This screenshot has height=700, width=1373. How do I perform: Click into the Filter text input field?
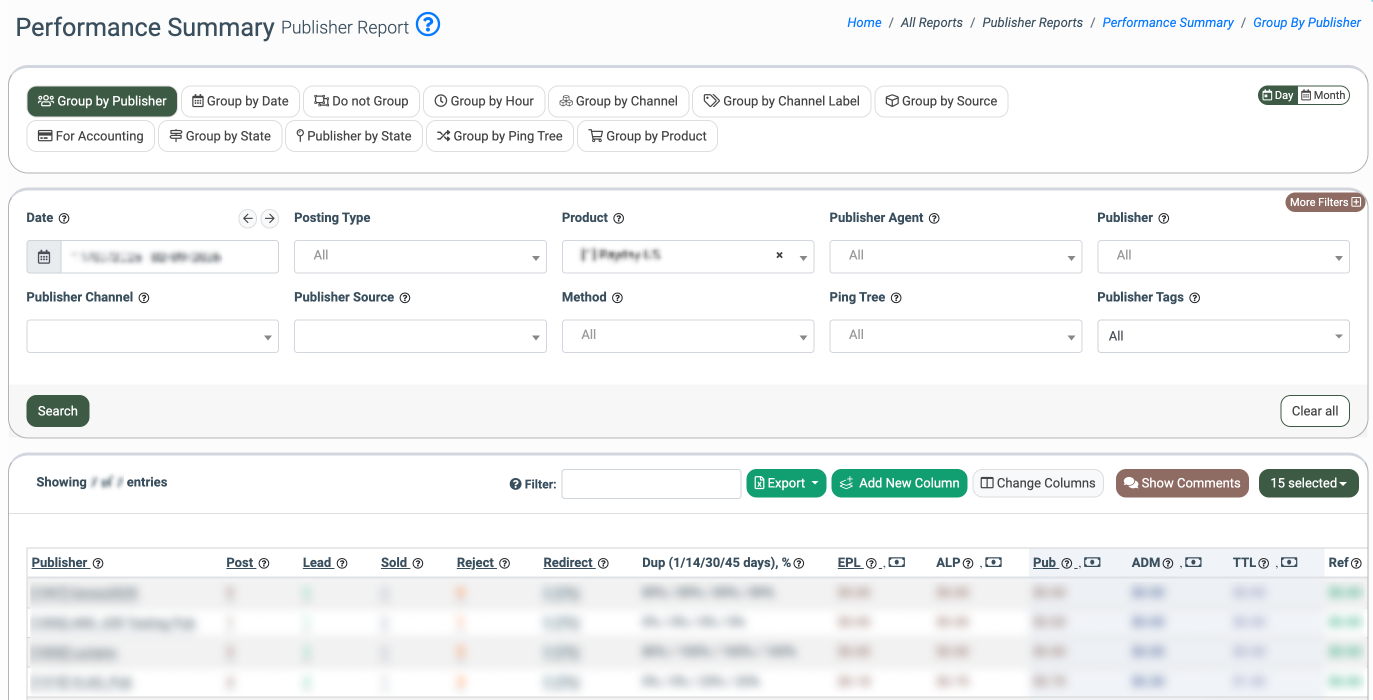[x=651, y=484]
